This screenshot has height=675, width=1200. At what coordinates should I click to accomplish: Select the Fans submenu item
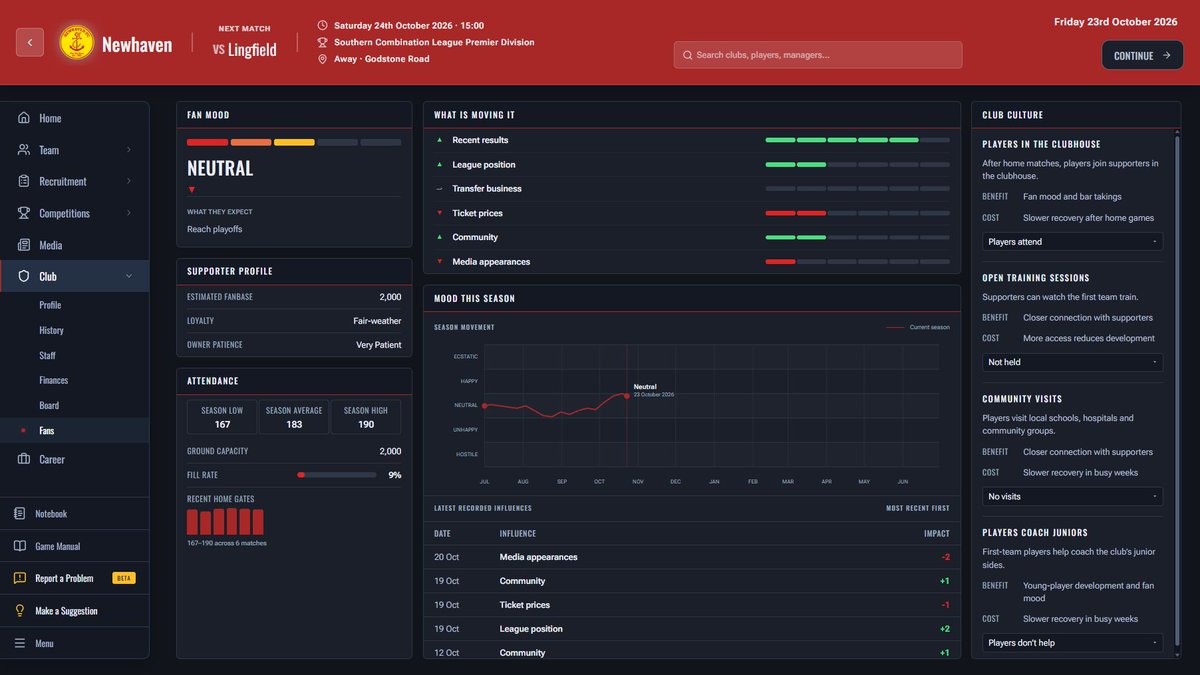(76, 431)
